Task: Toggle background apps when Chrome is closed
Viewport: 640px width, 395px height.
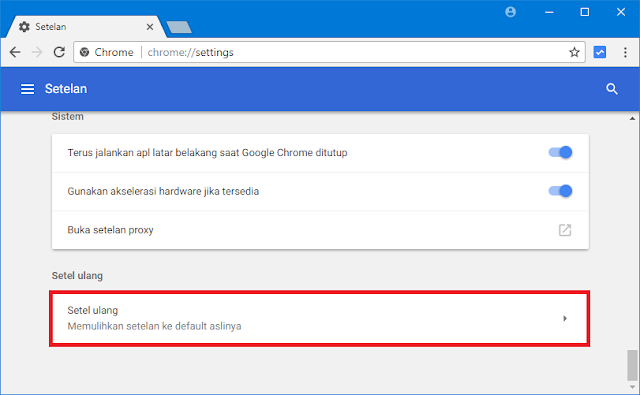Action: (x=560, y=153)
